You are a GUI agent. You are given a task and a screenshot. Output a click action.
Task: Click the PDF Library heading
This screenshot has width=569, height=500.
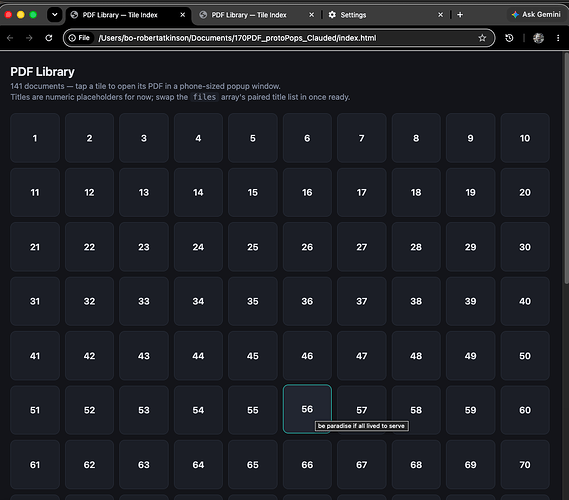click(x=42, y=72)
